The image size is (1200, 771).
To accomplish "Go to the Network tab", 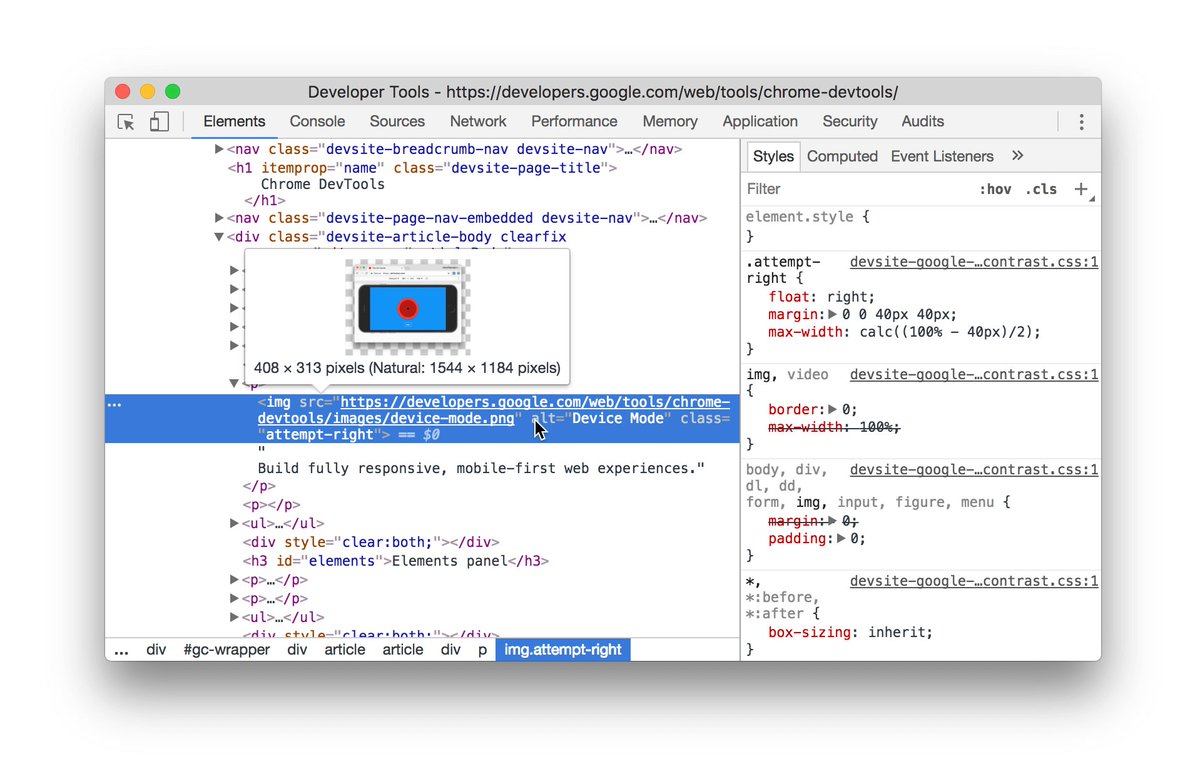I will click(478, 122).
